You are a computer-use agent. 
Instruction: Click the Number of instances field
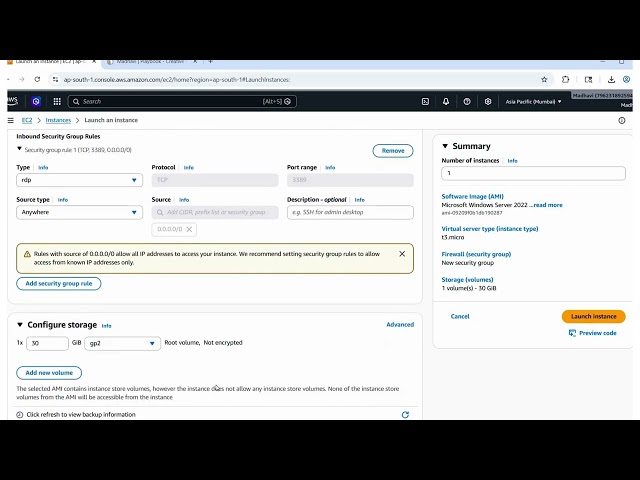click(x=533, y=173)
